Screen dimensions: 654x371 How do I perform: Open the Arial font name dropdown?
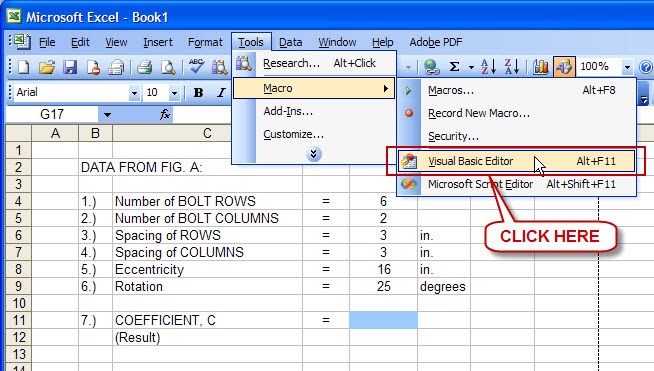pos(134,93)
